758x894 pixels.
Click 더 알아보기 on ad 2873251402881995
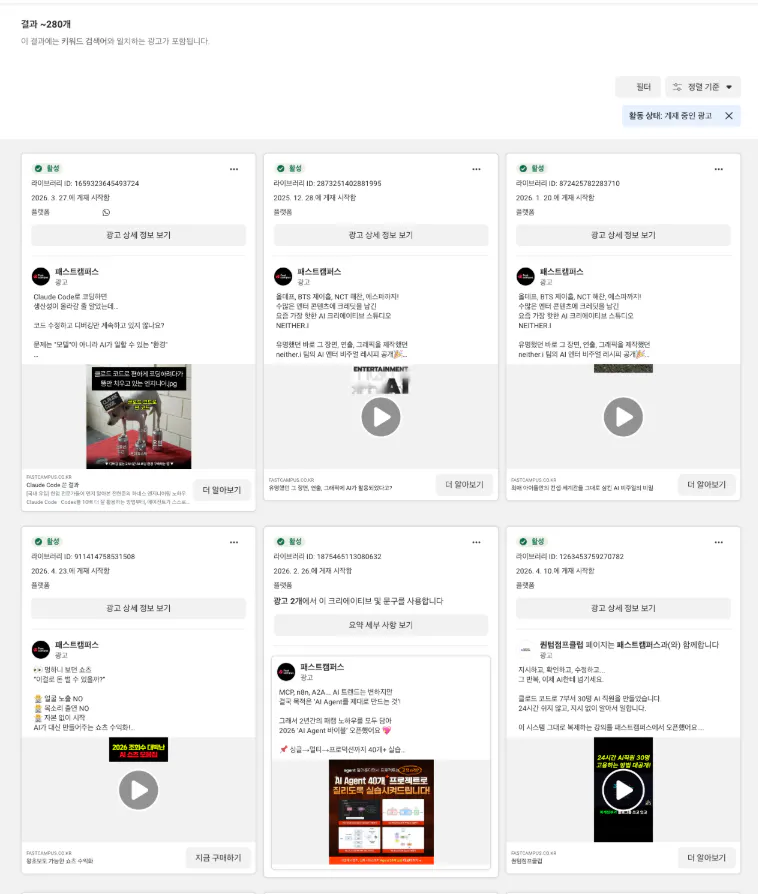464,485
